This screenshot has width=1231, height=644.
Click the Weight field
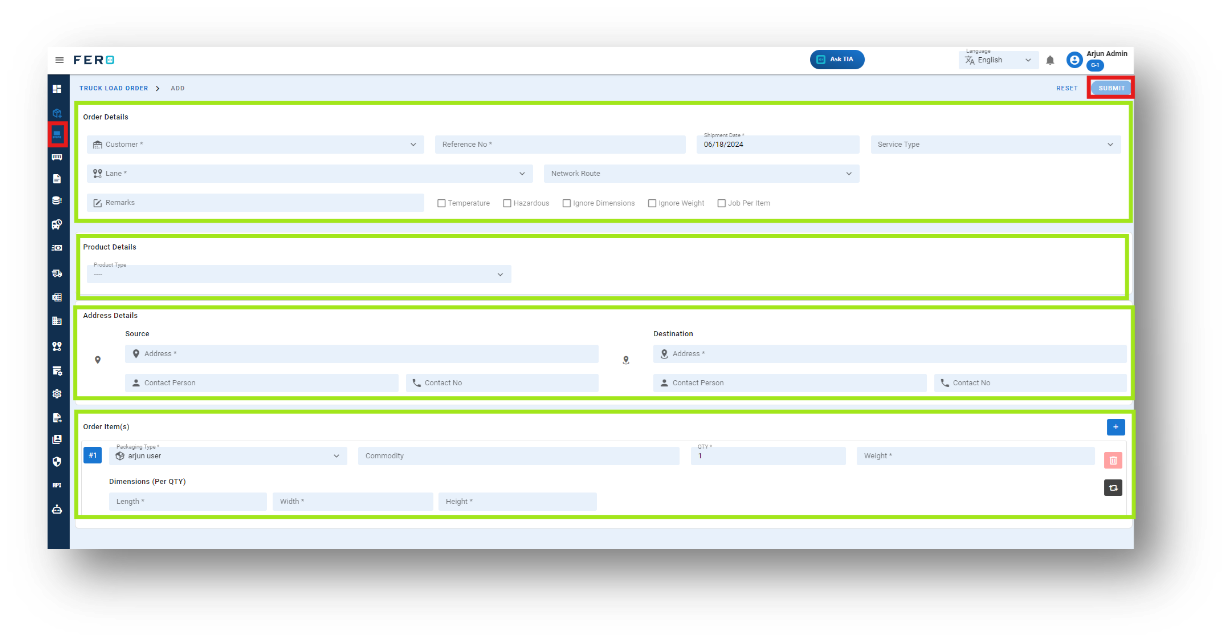point(976,456)
